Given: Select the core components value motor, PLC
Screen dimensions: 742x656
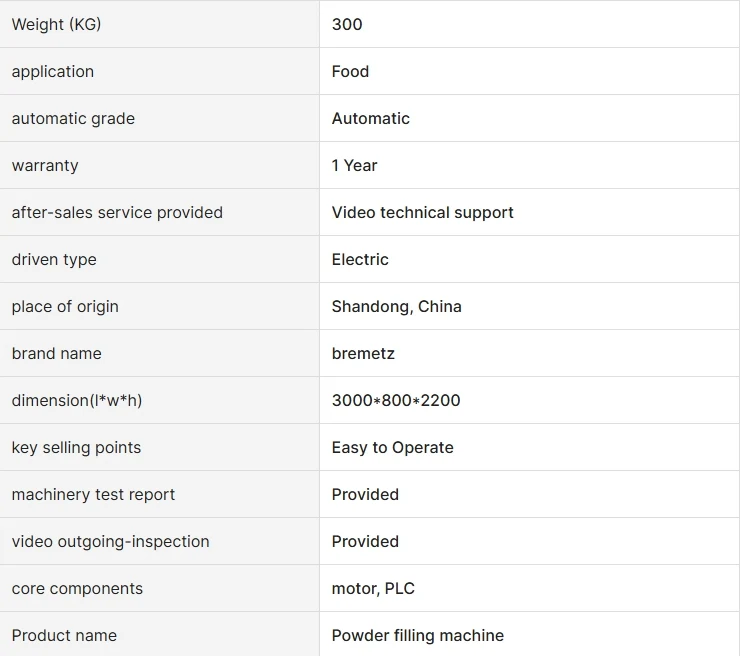Looking at the screenshot, I should [373, 588].
